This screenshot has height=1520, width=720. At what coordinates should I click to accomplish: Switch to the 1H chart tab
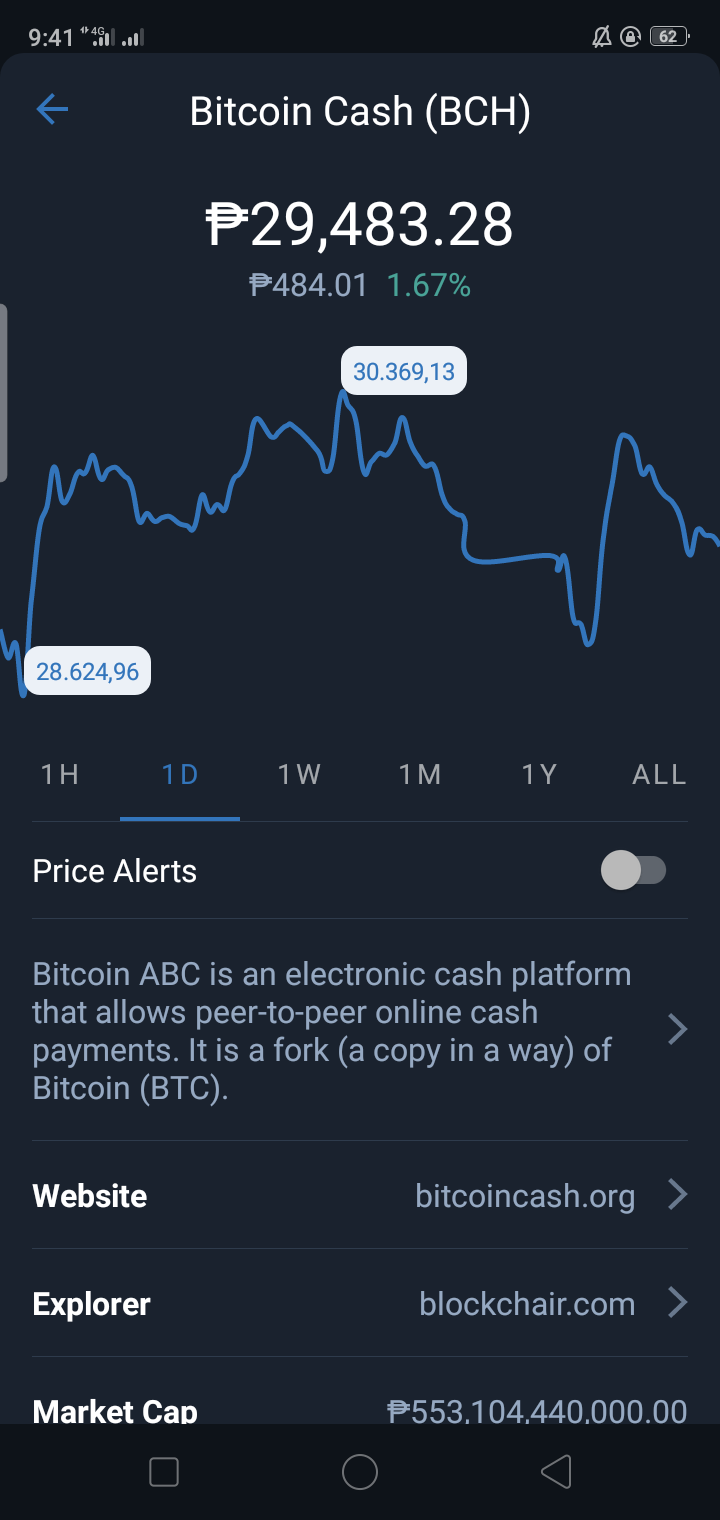pyautogui.click(x=60, y=775)
